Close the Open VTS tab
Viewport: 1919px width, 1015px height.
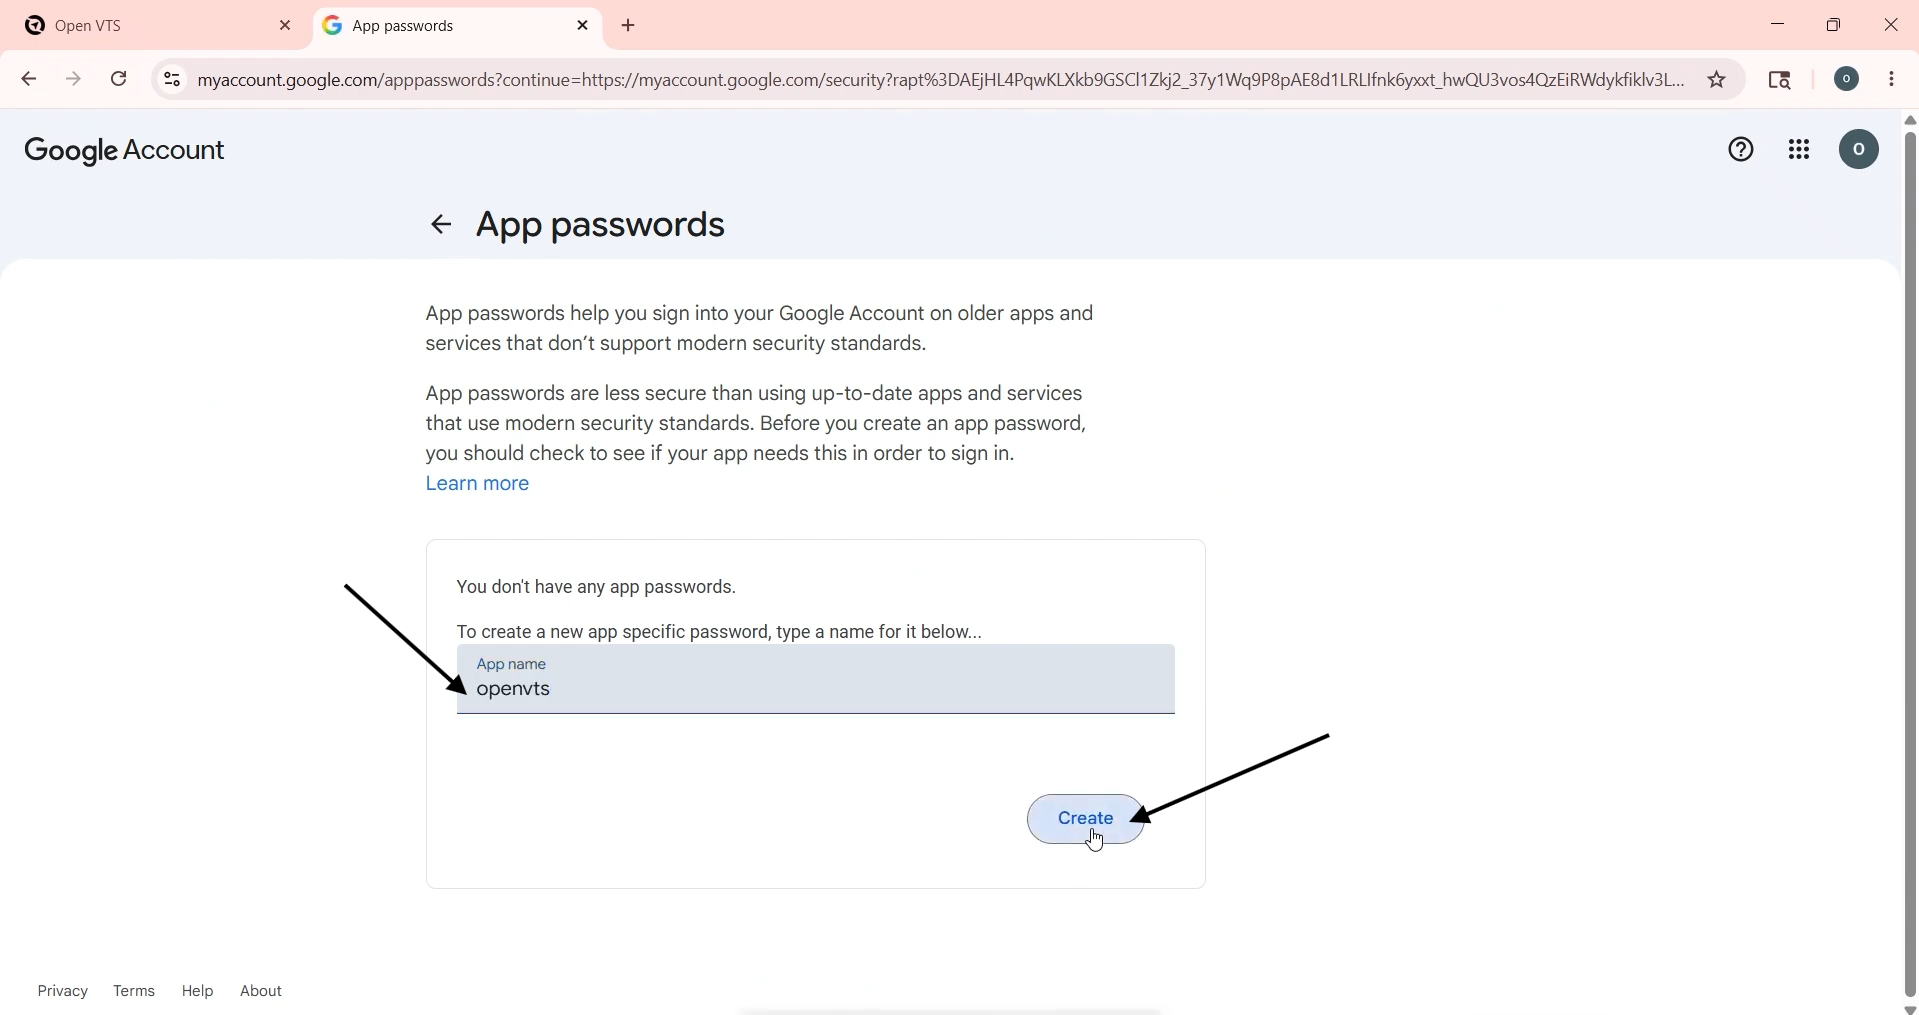[x=286, y=26]
